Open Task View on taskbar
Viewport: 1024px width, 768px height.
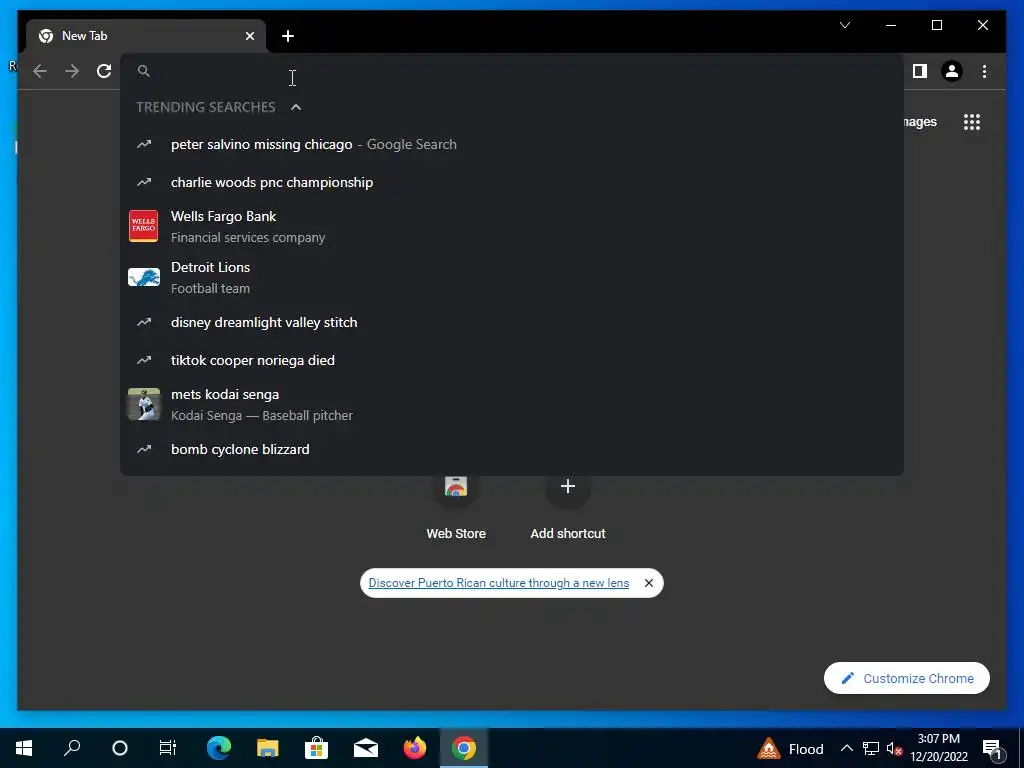tap(168, 748)
